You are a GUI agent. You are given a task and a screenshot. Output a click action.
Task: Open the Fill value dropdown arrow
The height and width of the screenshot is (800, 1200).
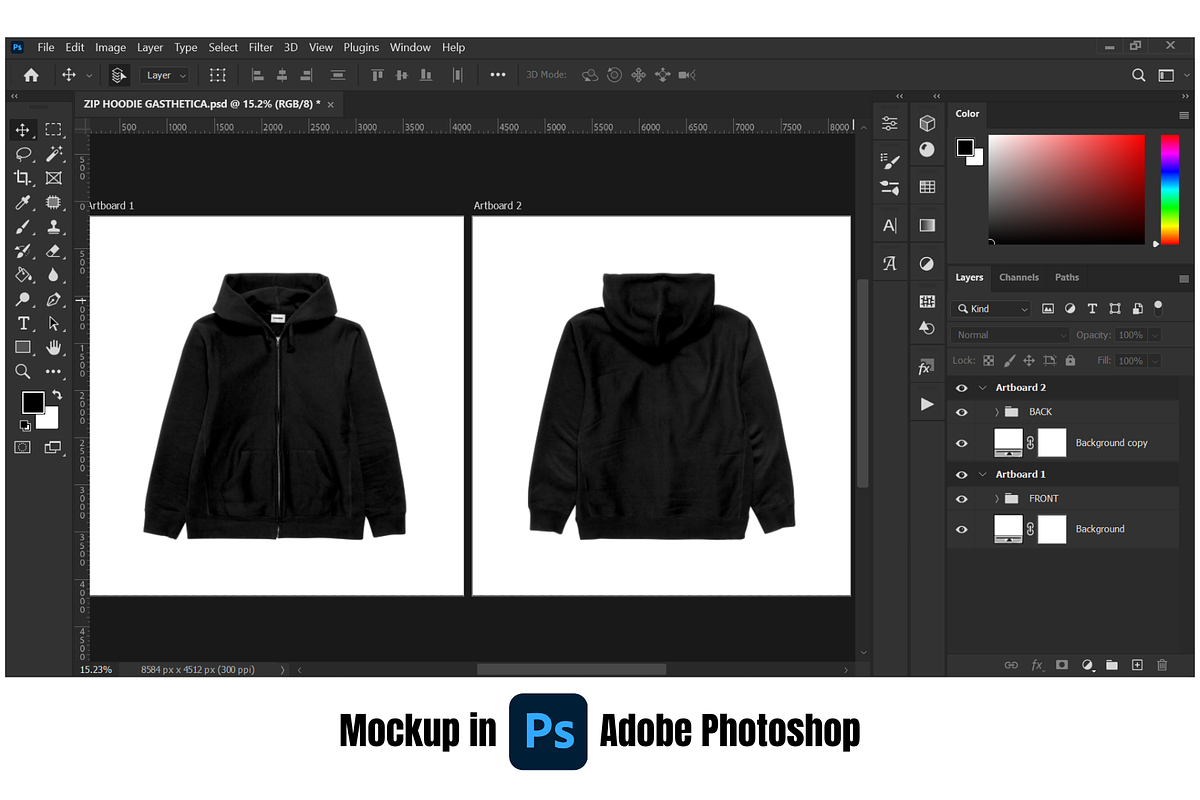coord(1155,360)
